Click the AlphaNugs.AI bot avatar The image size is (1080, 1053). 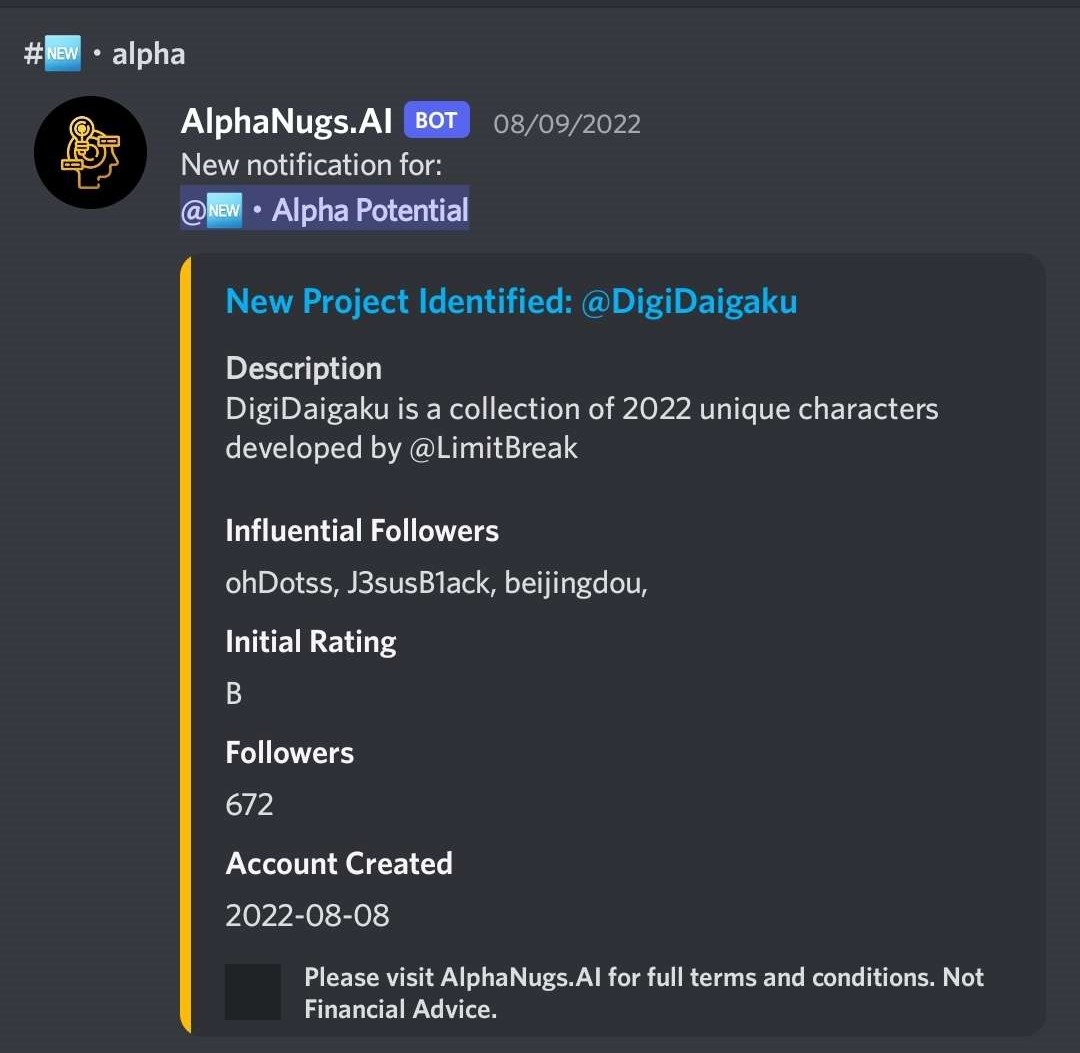[x=90, y=152]
